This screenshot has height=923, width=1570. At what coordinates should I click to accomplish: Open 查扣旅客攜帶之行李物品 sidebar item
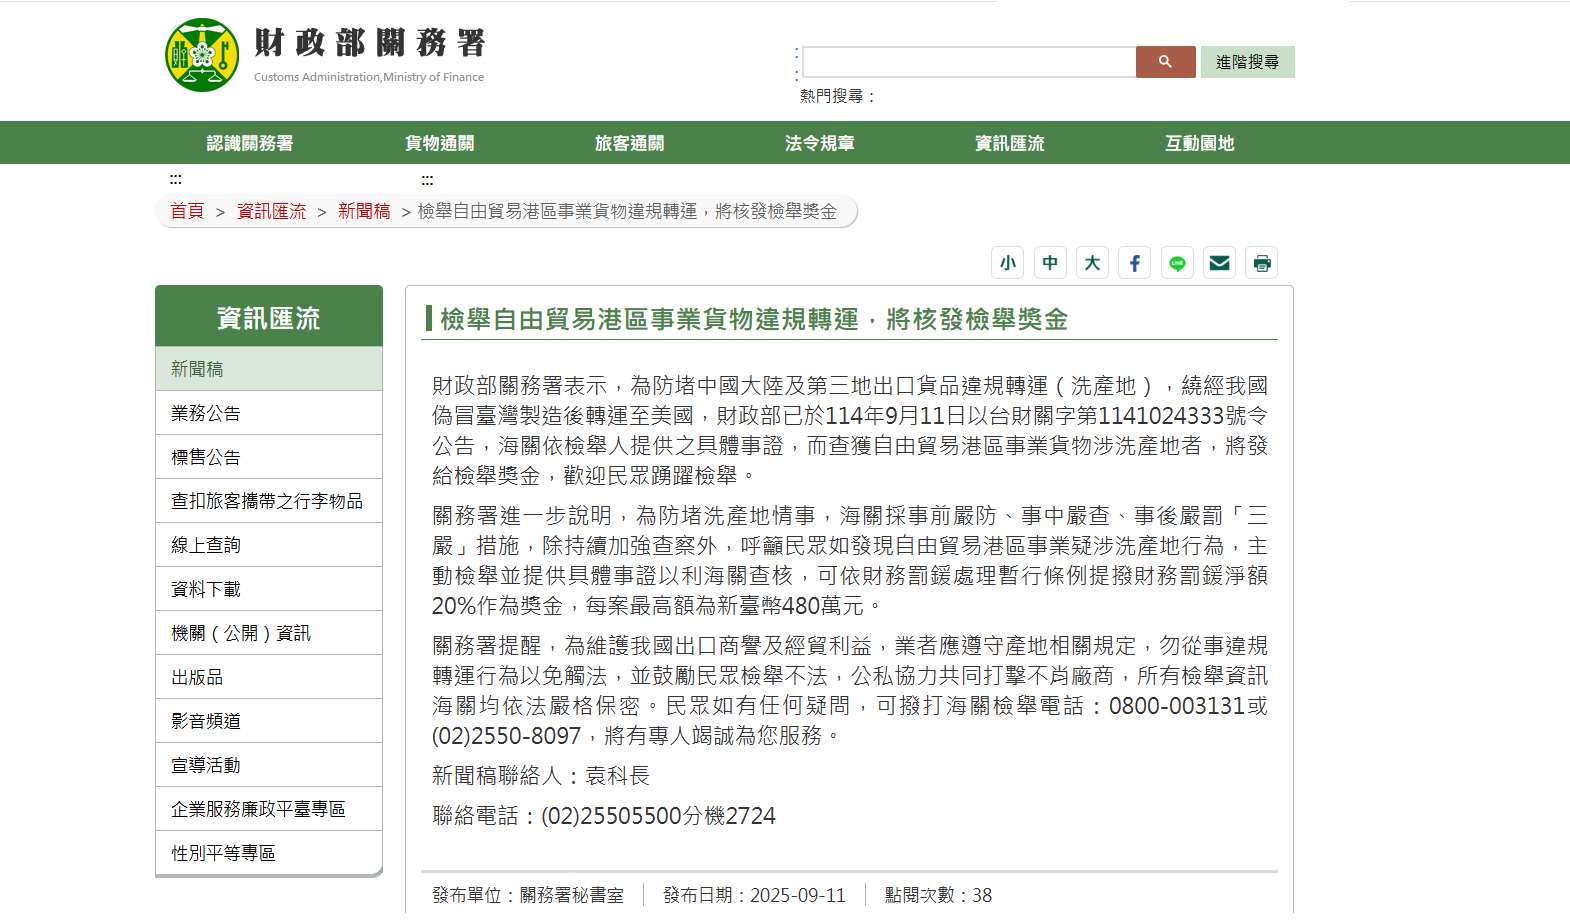(x=269, y=501)
